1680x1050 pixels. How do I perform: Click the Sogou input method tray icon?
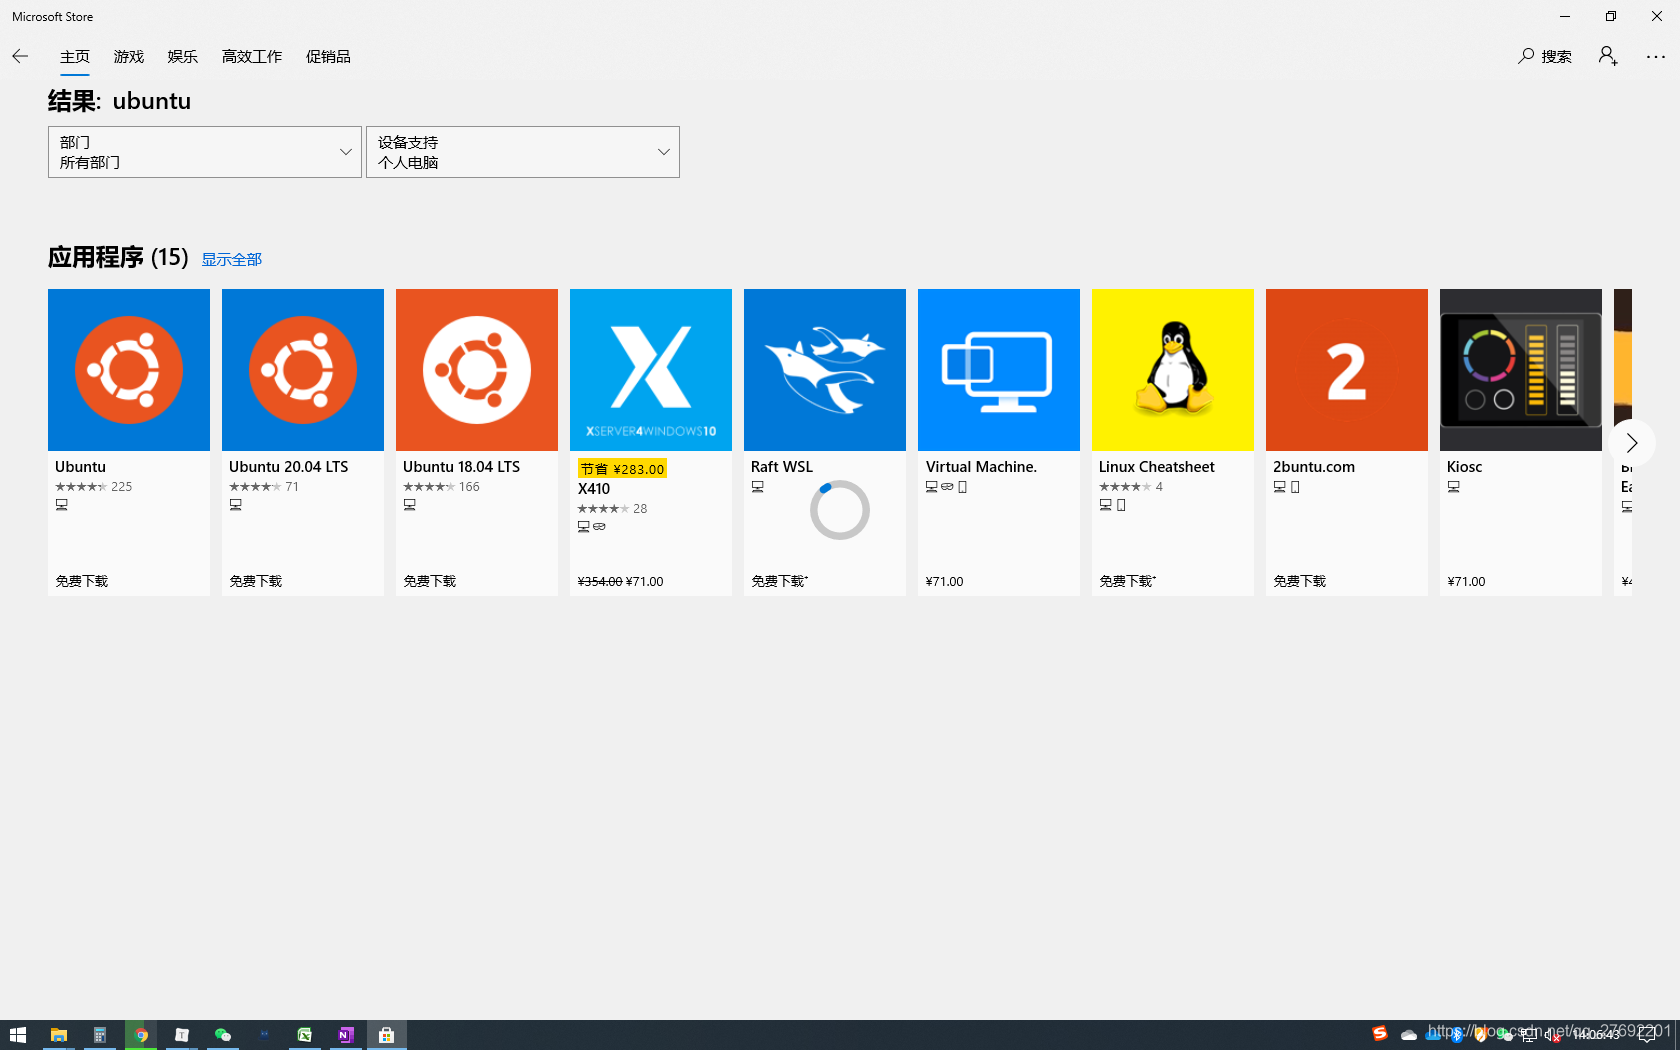[x=1380, y=1034]
